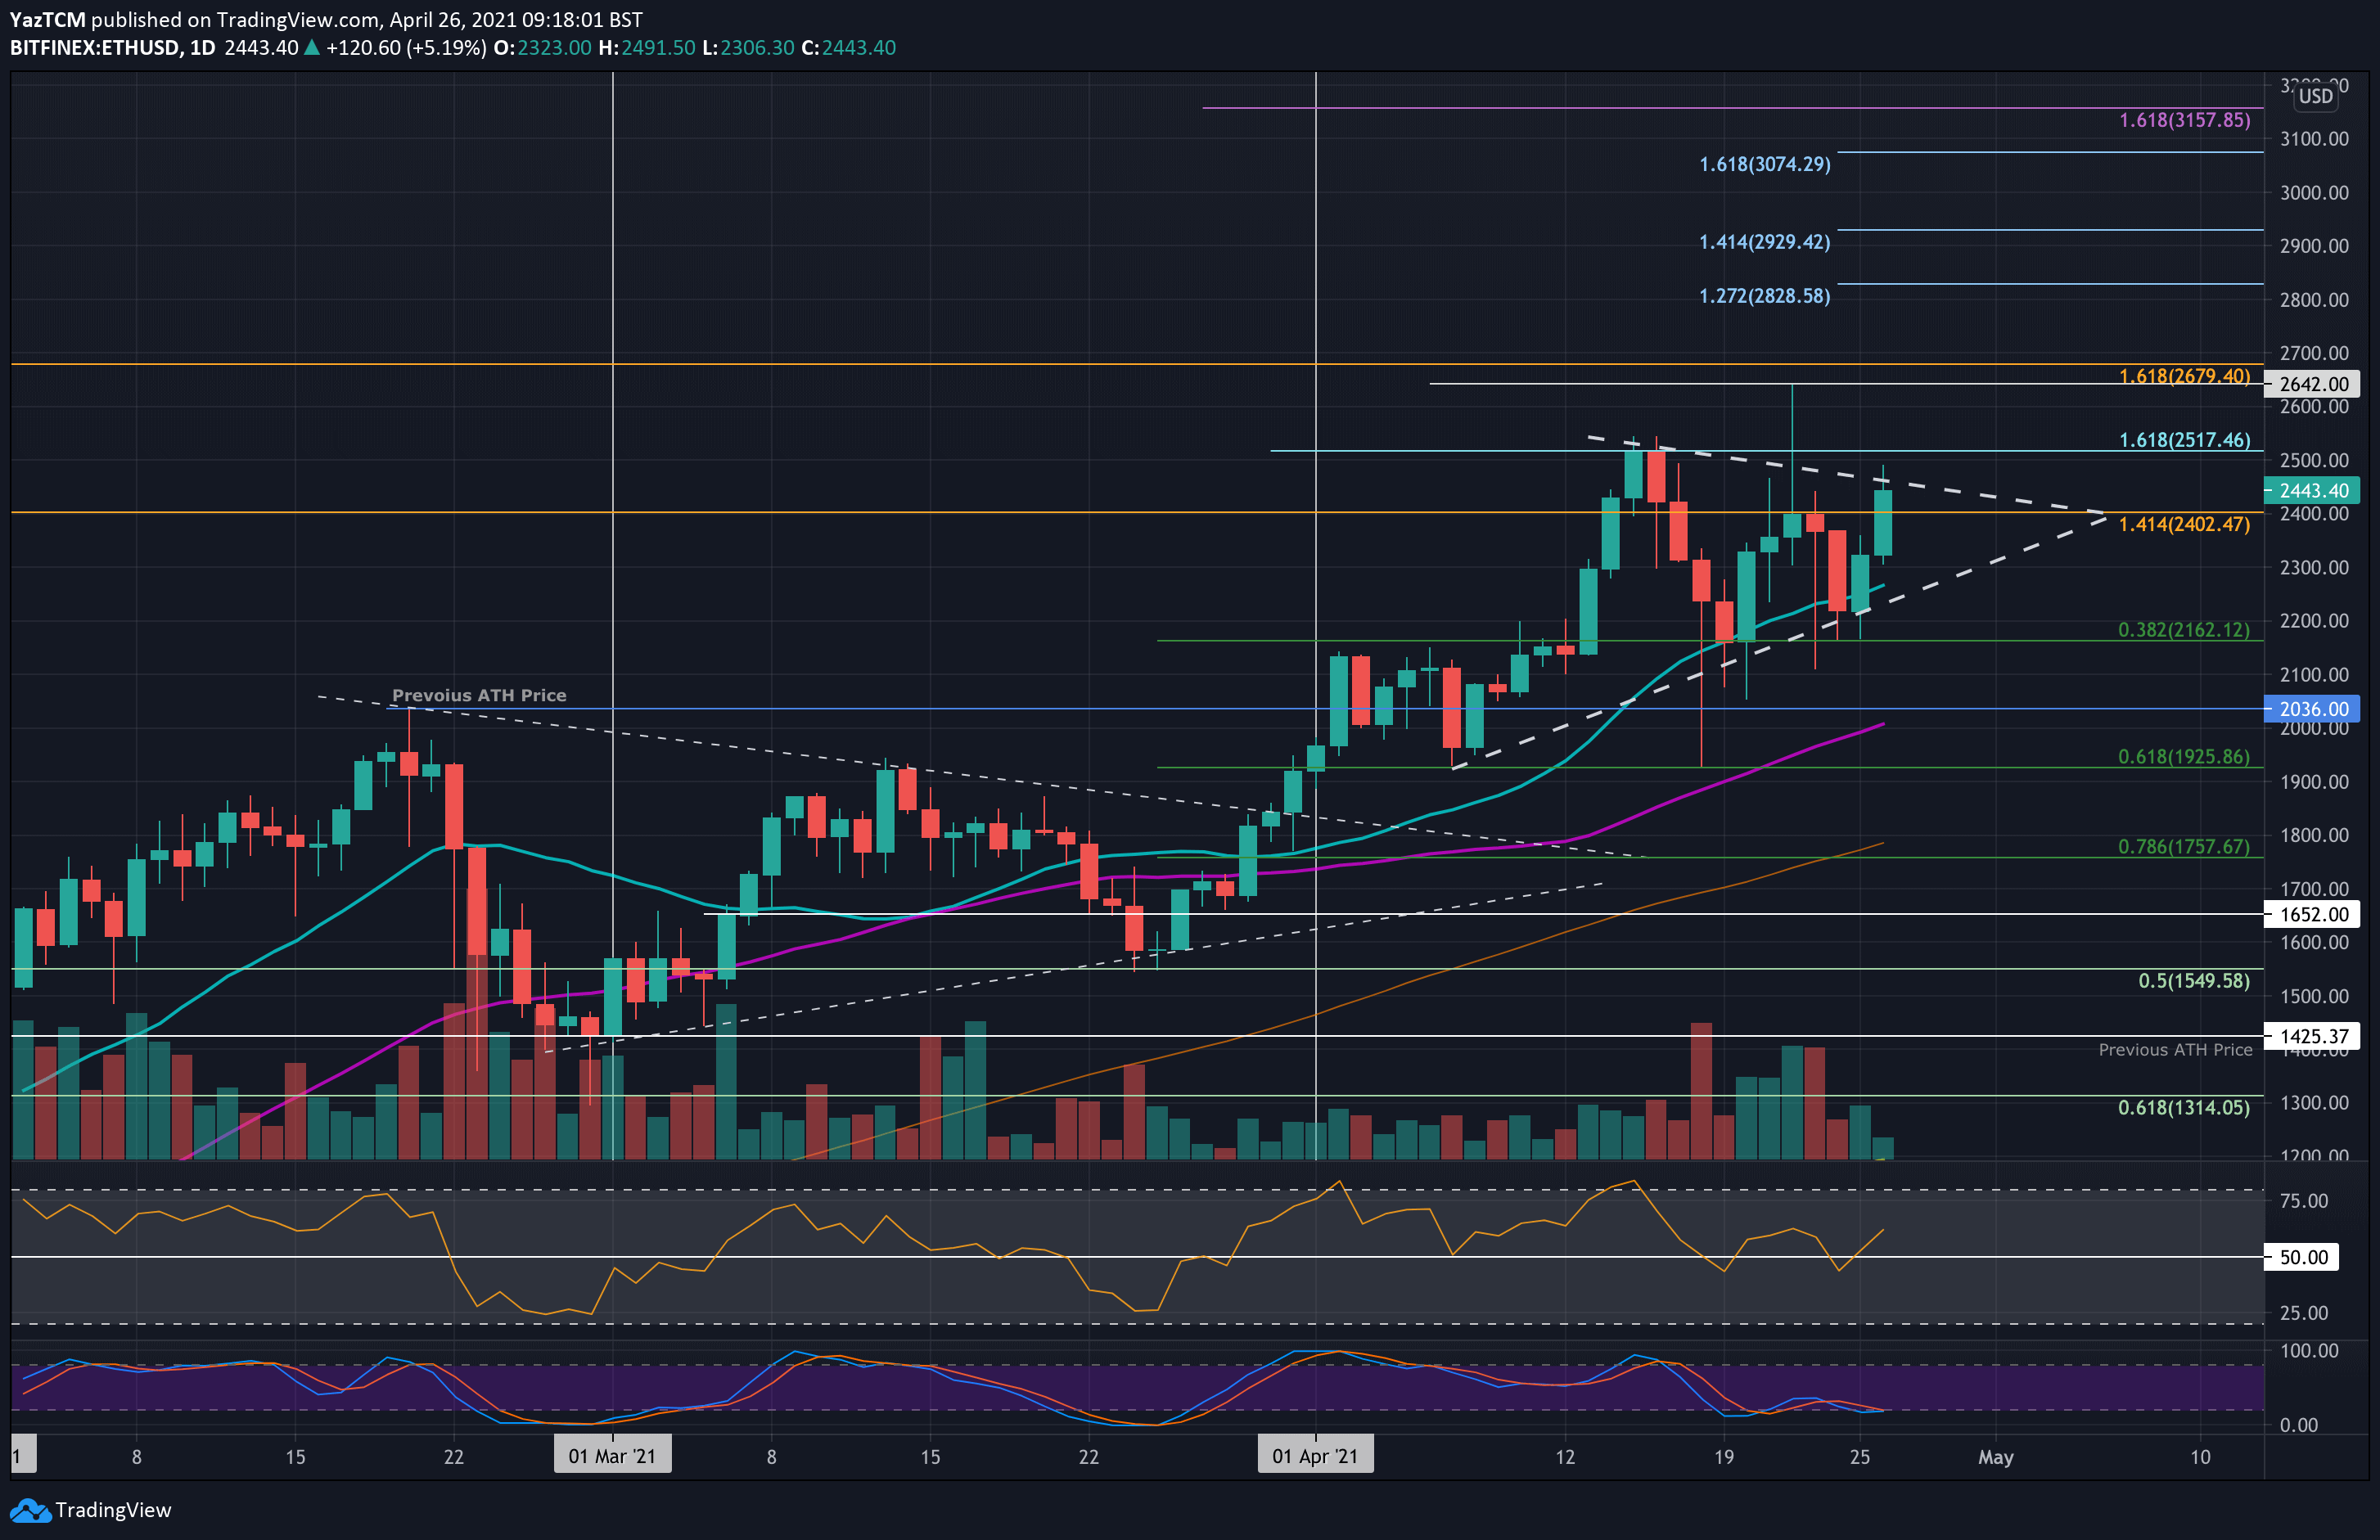Click the USD currency label on price axis
This screenshot has width=2380, height=1540.
pyautogui.click(x=2315, y=96)
